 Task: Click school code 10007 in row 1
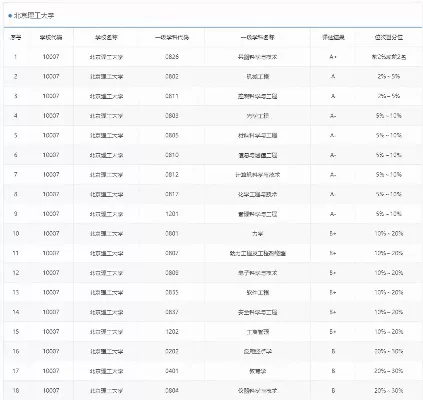coord(51,57)
